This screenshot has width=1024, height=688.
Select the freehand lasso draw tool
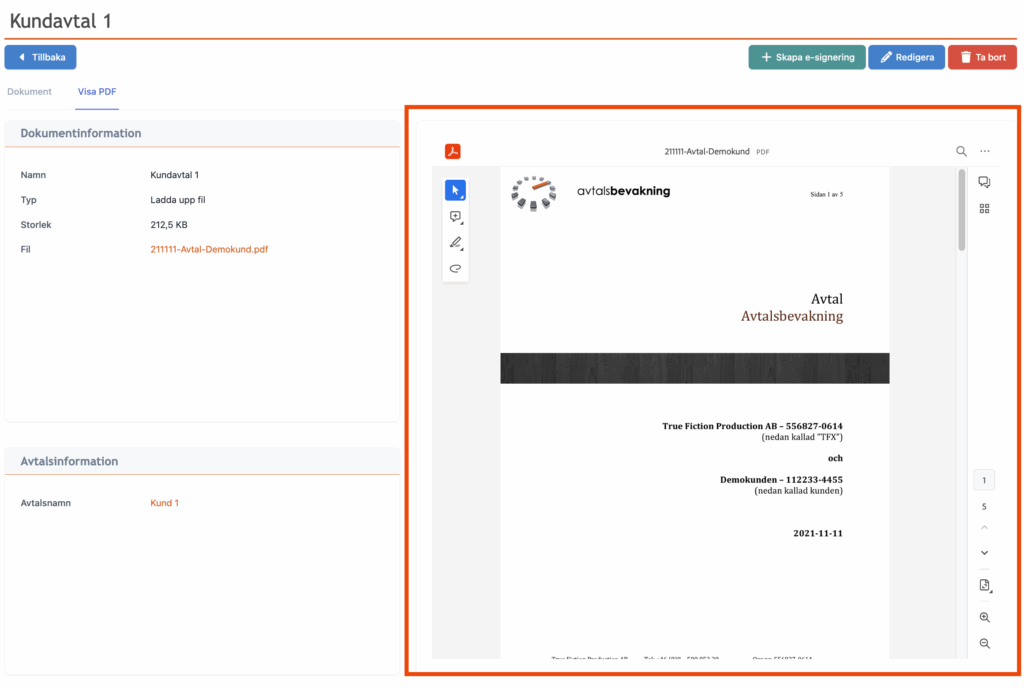click(455, 268)
